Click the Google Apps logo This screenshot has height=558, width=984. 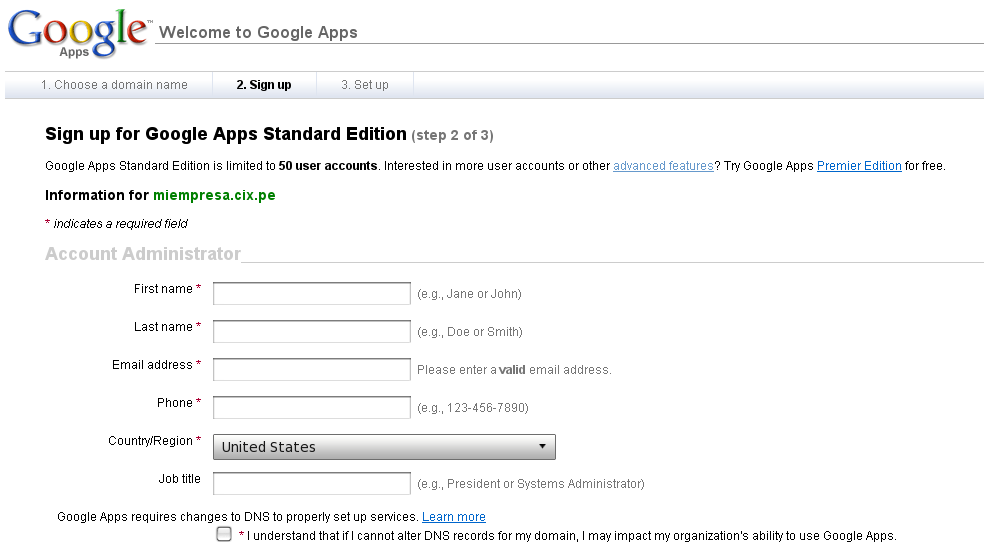pyautogui.click(x=79, y=34)
